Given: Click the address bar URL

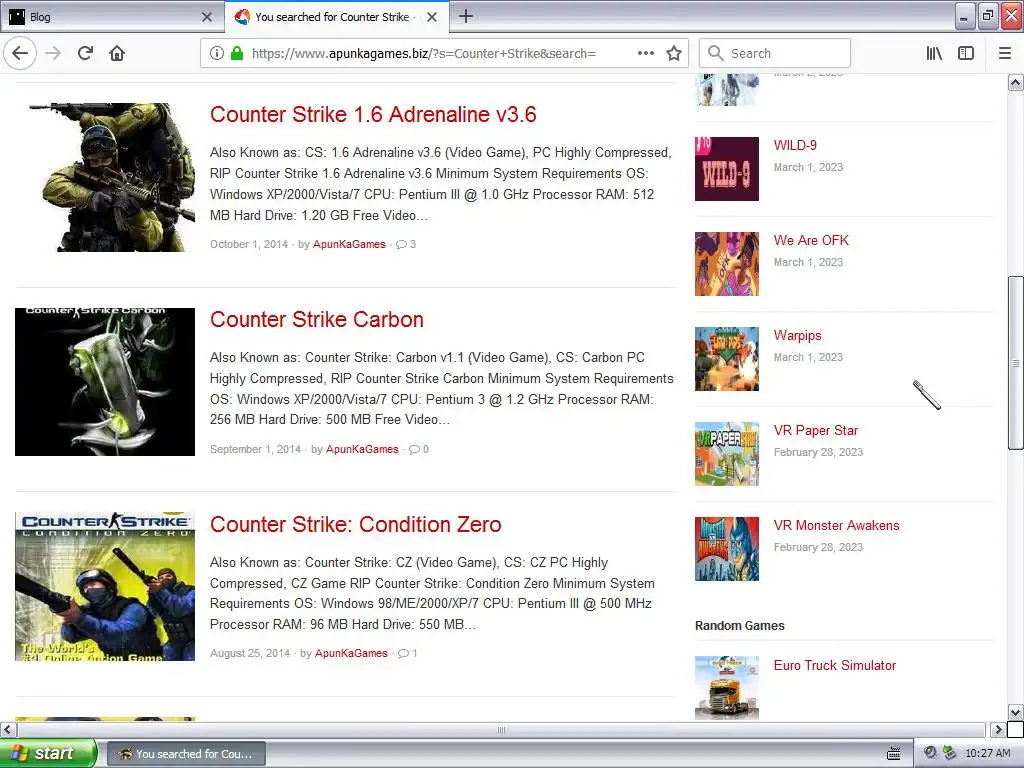Looking at the screenshot, I should (x=424, y=54).
